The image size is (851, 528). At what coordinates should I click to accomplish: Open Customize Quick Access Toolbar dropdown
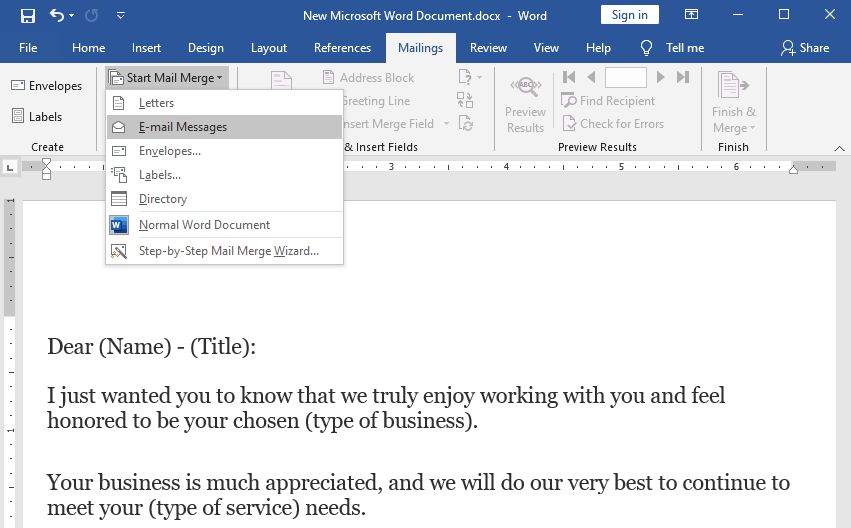(120, 16)
